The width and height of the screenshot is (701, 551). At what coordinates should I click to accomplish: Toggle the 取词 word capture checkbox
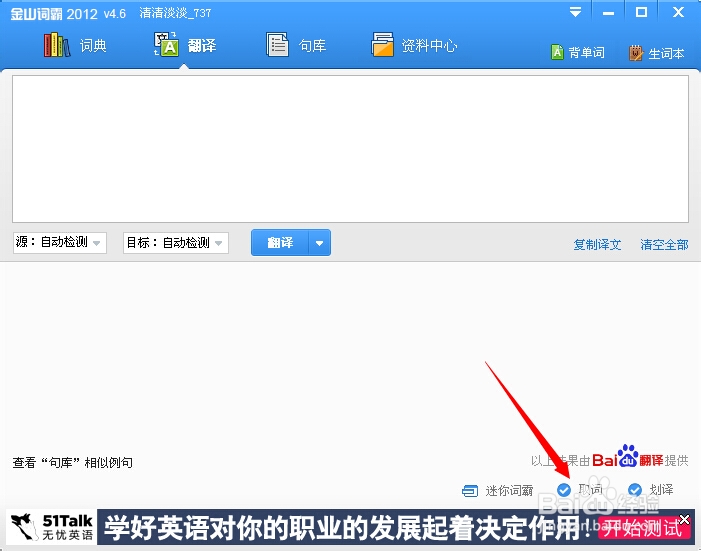564,490
